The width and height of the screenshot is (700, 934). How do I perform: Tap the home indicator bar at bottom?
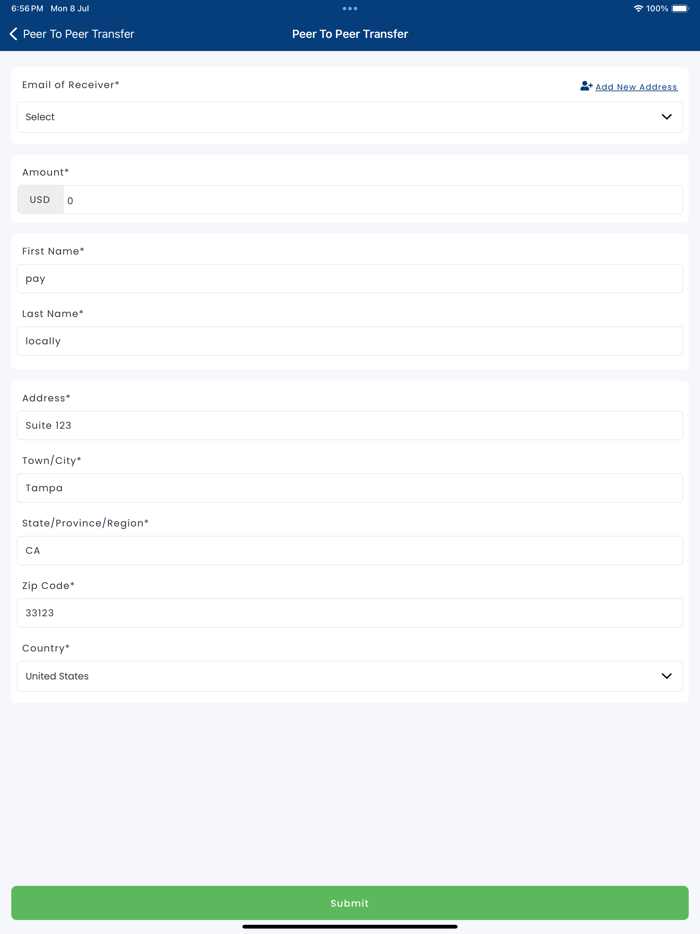(349, 925)
